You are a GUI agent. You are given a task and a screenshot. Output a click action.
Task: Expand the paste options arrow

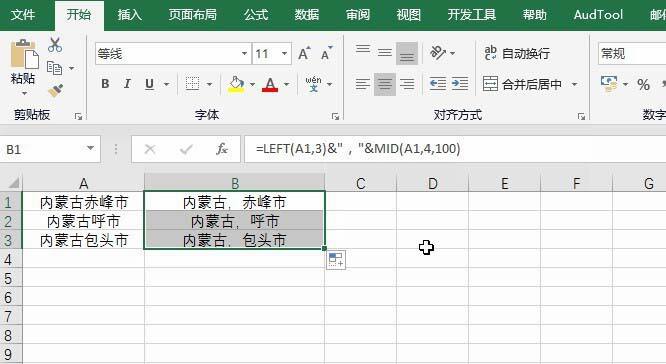pyautogui.click(x=24, y=93)
